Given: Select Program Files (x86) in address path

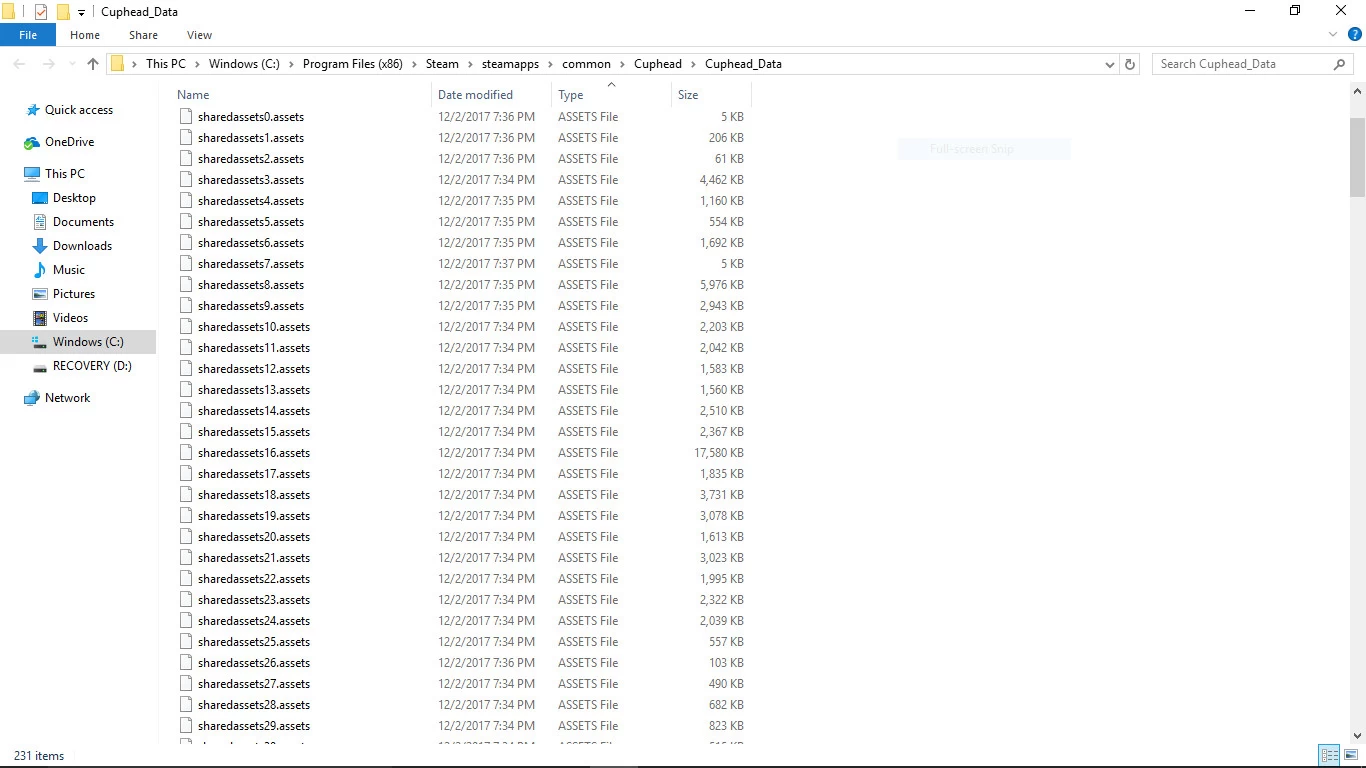Looking at the screenshot, I should click(x=353, y=64).
